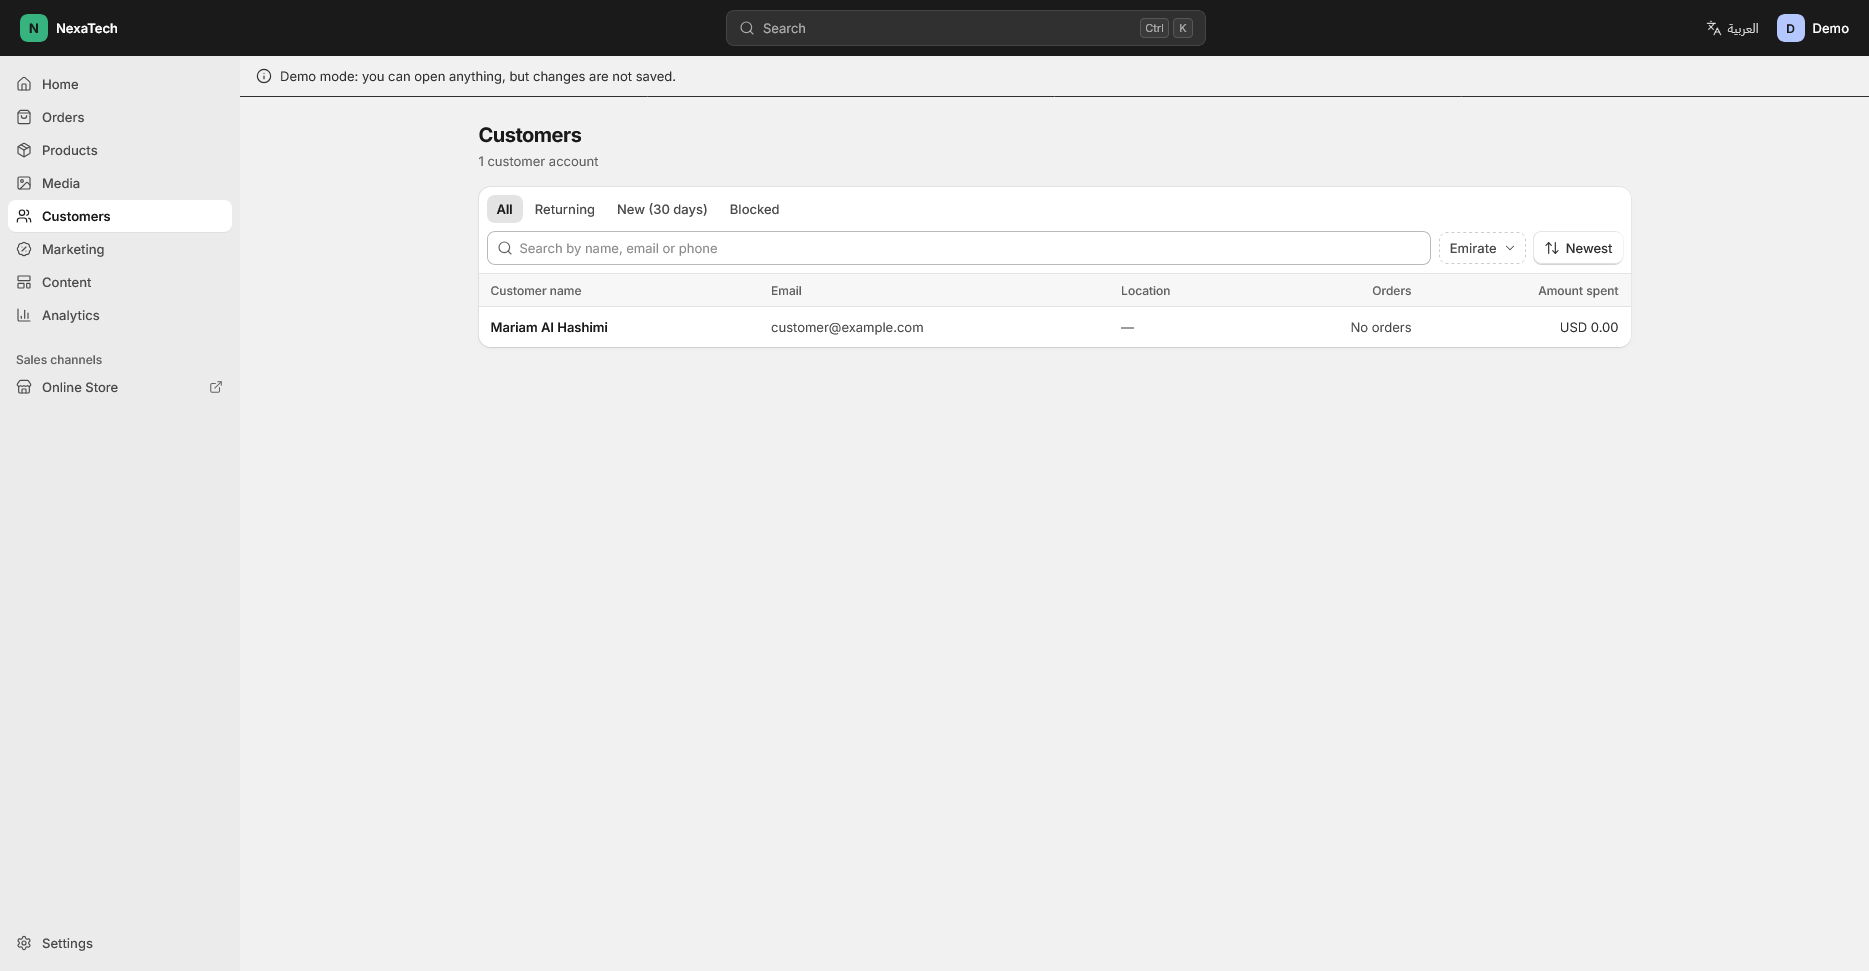1869x971 pixels.
Task: Click the Demo user avatar
Action: [1790, 28]
